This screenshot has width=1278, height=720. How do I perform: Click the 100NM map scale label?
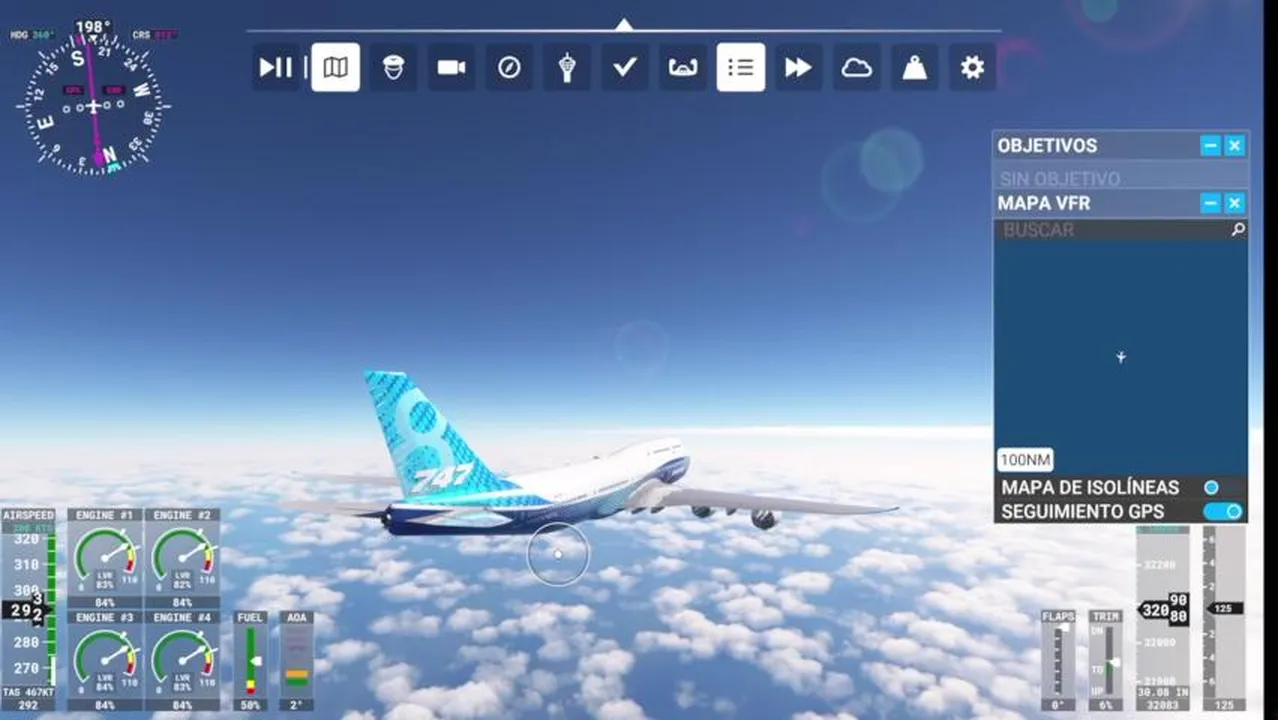[x=1025, y=460]
